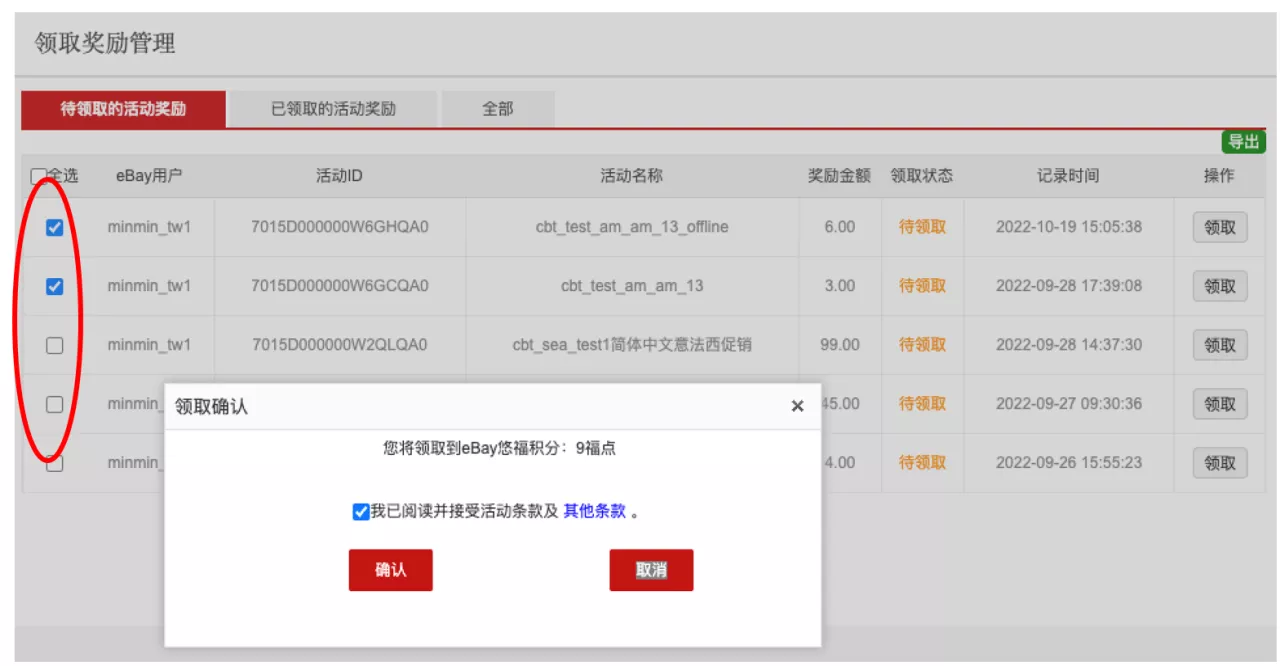The height and width of the screenshot is (666, 1280).
Task: Click the 取消 cancel button
Action: click(651, 569)
